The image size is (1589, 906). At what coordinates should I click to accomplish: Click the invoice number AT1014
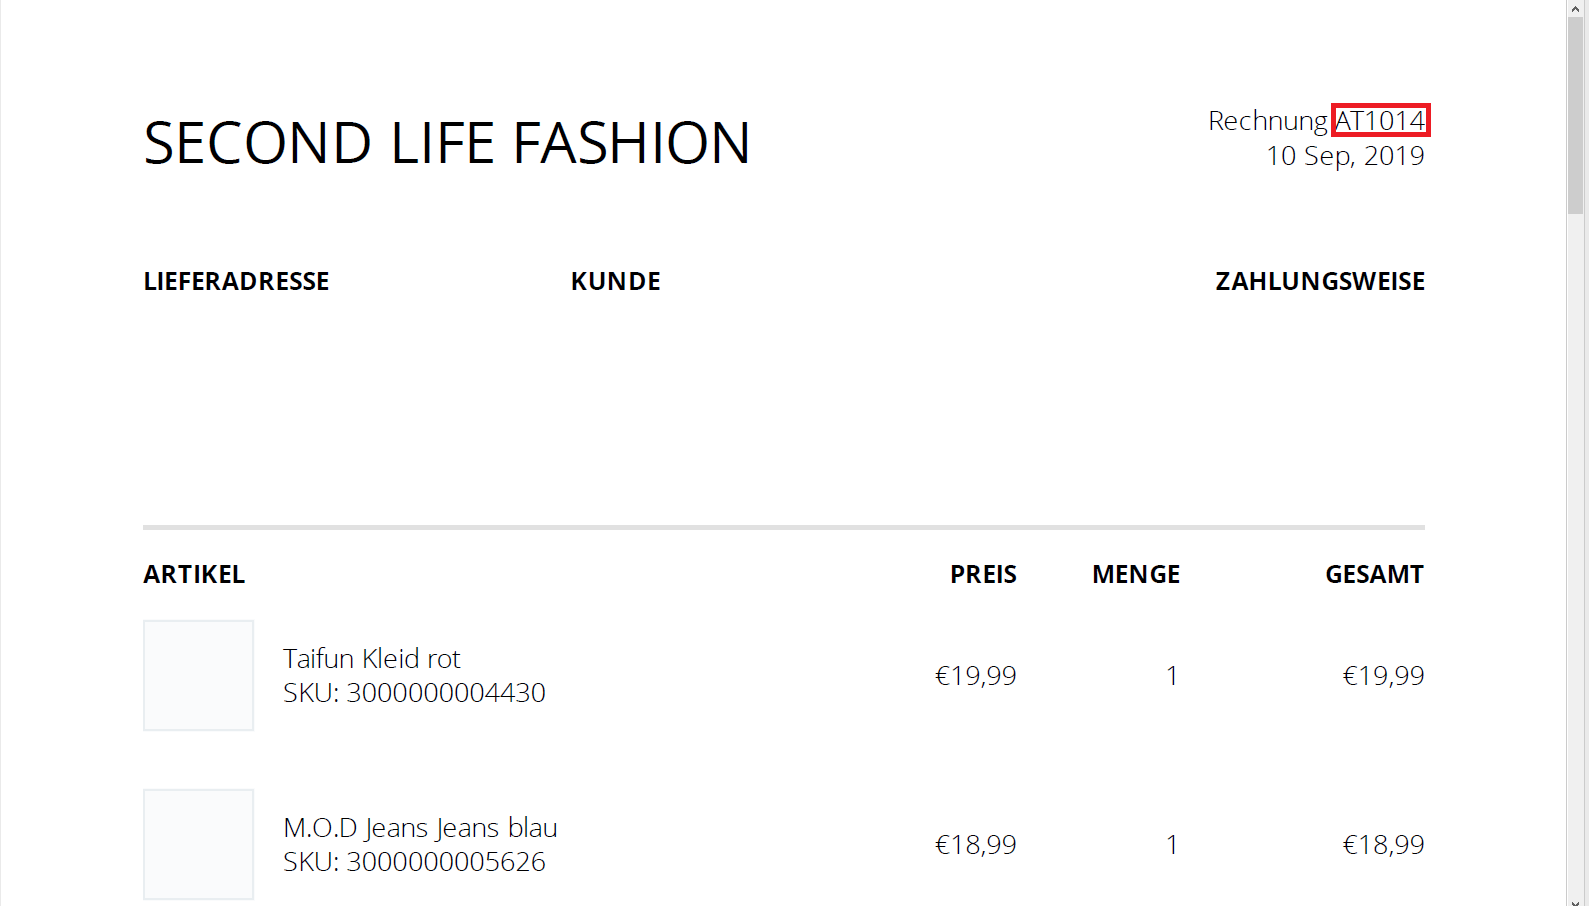(x=1380, y=120)
